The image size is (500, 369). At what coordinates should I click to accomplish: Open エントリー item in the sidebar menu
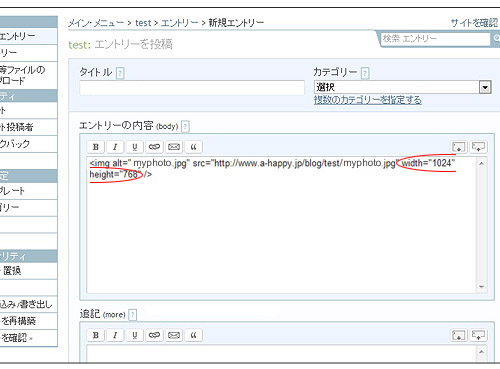click(x=28, y=36)
